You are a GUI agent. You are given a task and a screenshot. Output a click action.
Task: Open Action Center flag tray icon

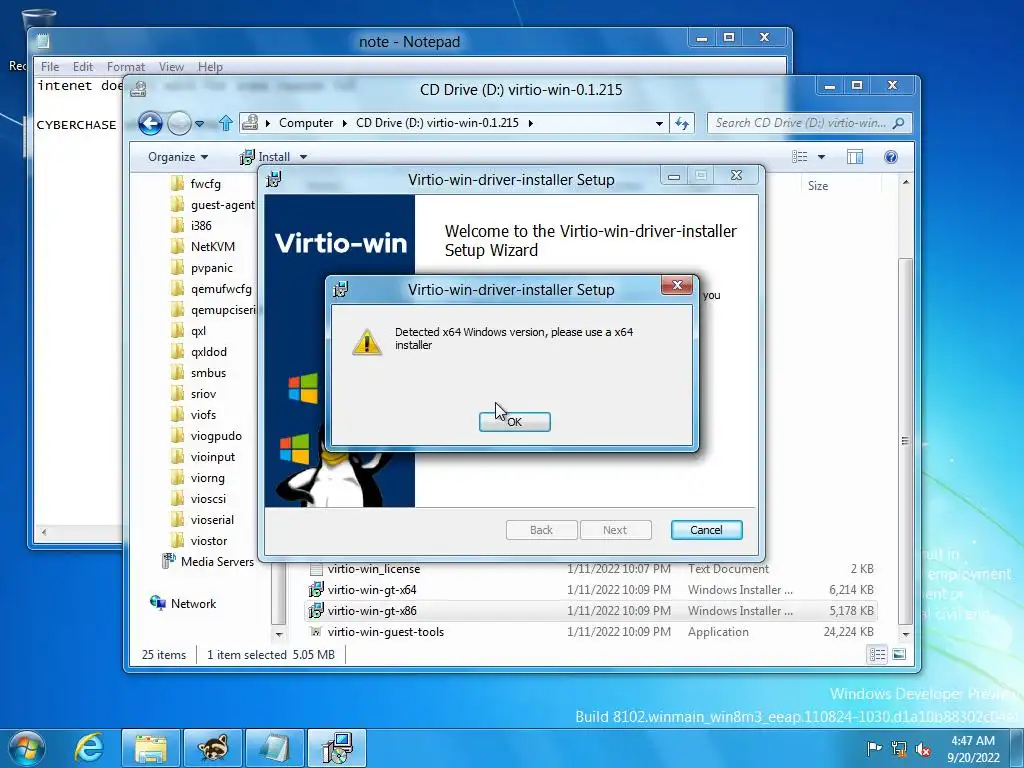click(x=874, y=748)
